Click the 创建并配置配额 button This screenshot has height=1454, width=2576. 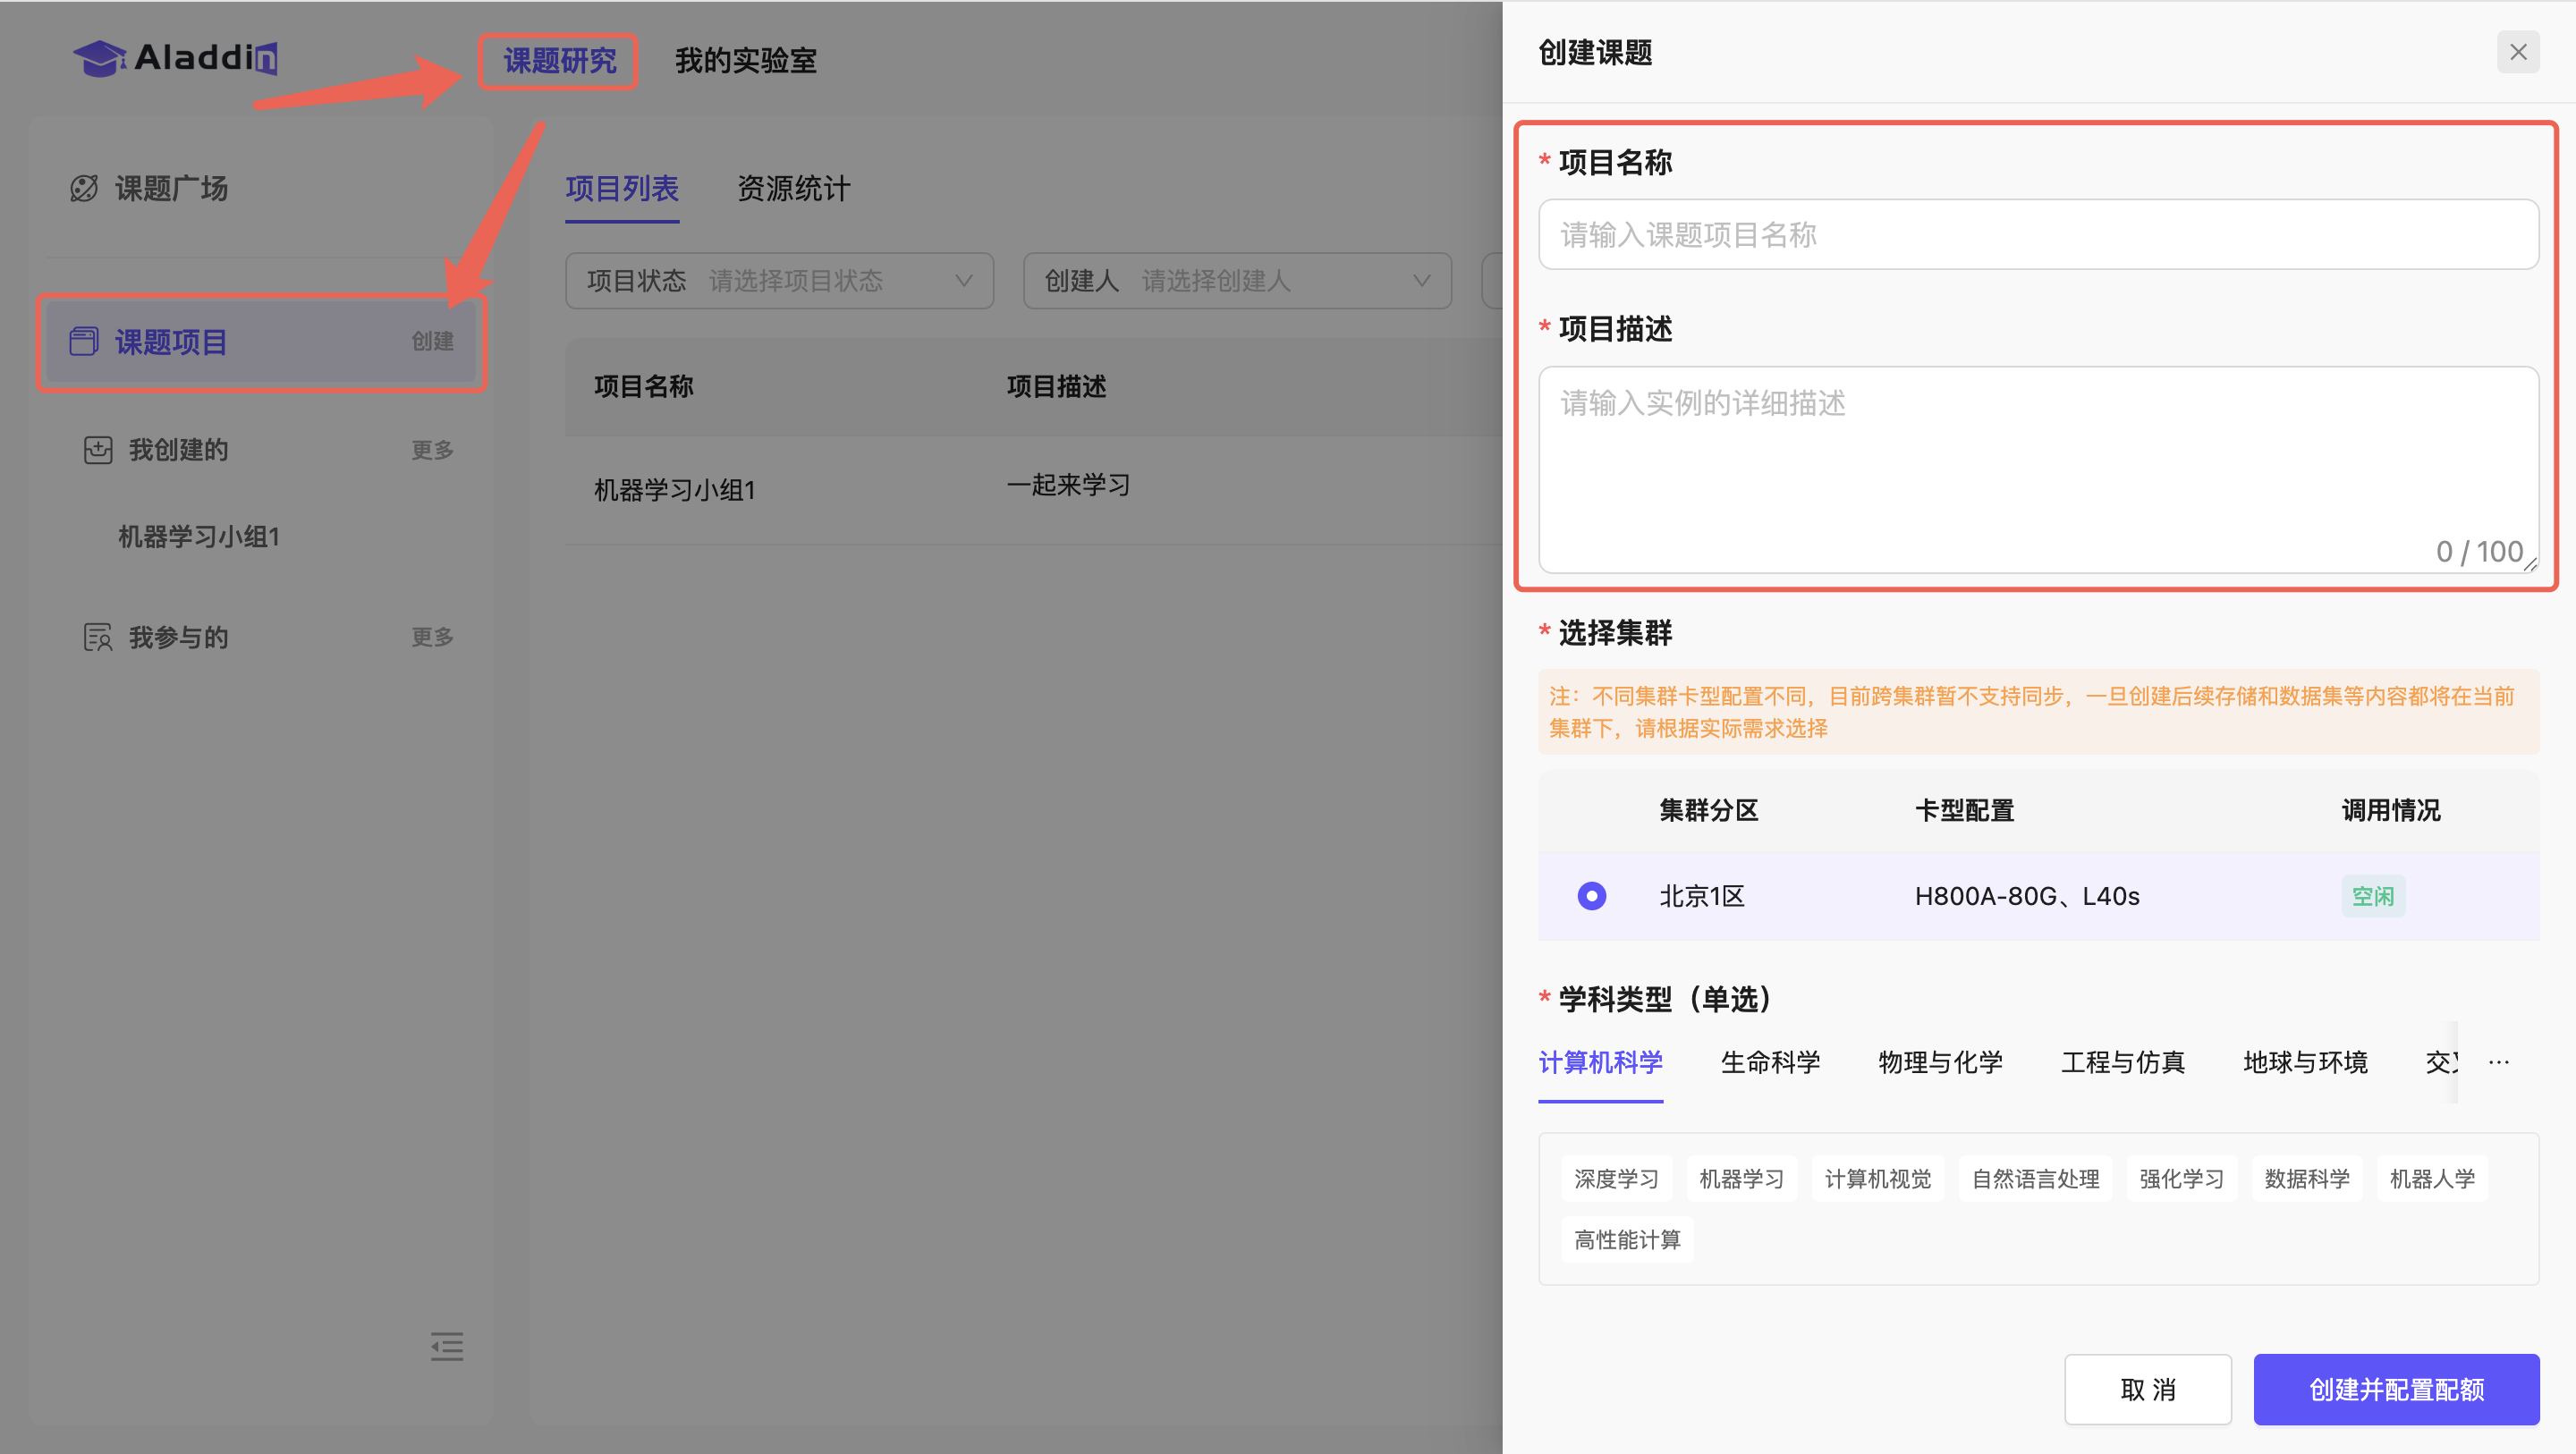tap(2395, 1389)
